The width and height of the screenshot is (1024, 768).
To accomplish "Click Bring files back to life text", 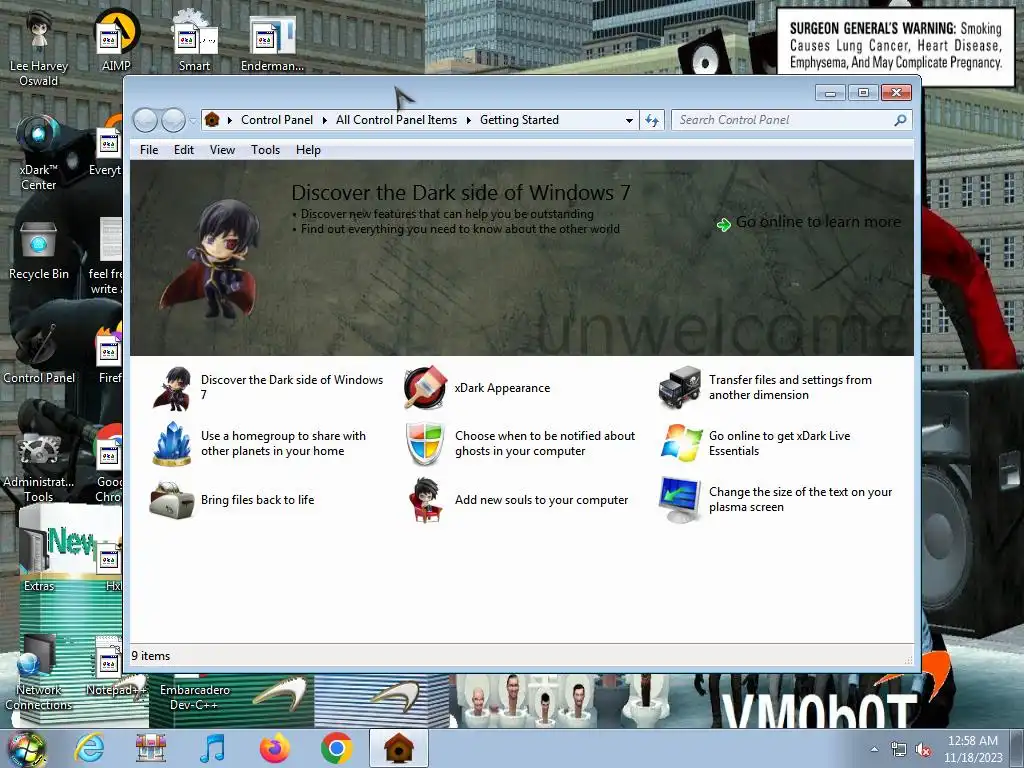I will [257, 500].
